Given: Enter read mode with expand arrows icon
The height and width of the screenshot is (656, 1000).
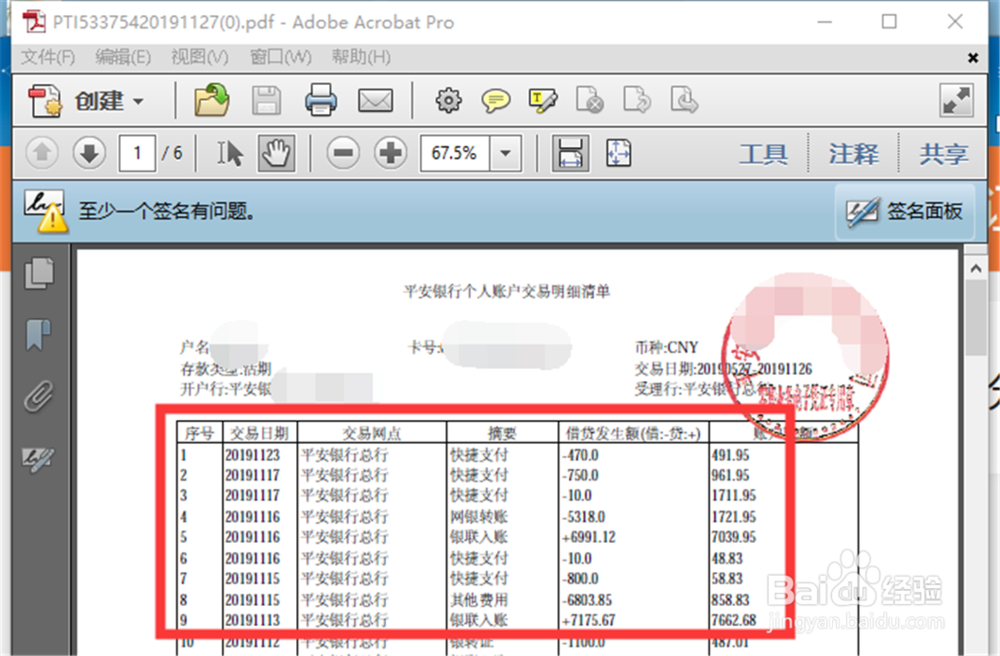Looking at the screenshot, I should tap(957, 101).
